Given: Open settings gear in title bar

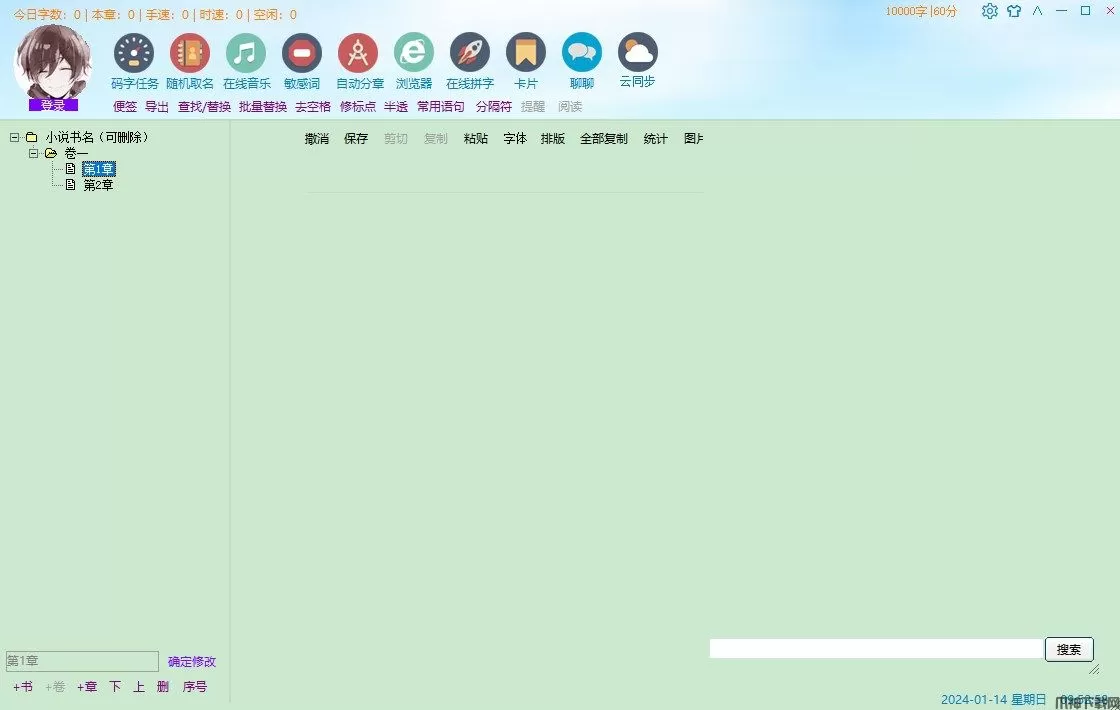Looking at the screenshot, I should point(989,11).
